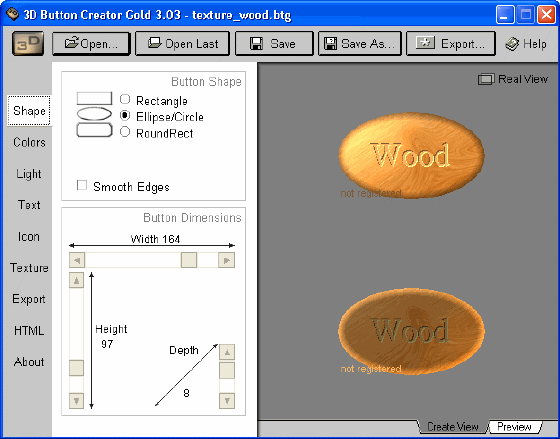
Task: Click the Depth scrollbar down arrow
Action: (227, 401)
